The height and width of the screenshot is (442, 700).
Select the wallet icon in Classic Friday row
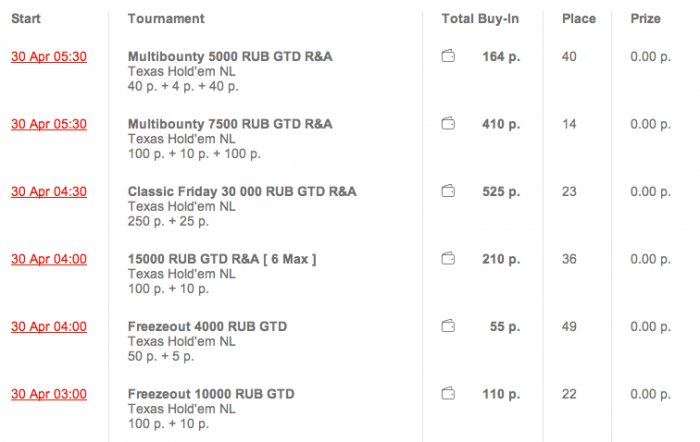448,191
